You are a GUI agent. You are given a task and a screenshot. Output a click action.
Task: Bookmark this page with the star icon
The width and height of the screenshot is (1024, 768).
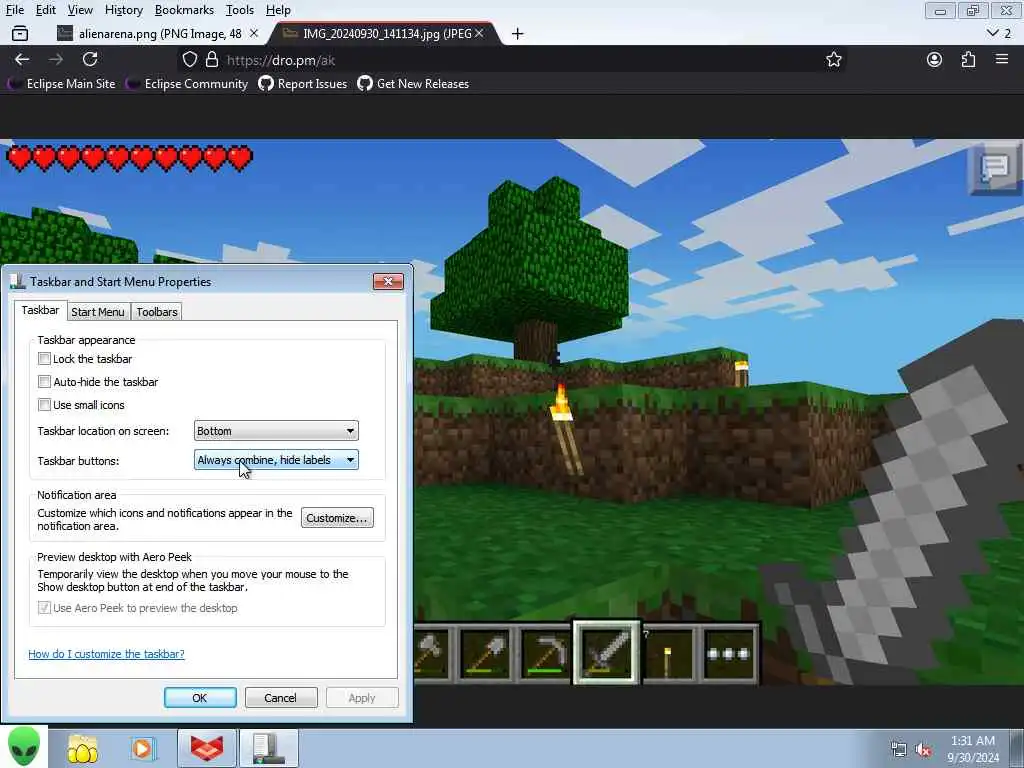point(833,59)
